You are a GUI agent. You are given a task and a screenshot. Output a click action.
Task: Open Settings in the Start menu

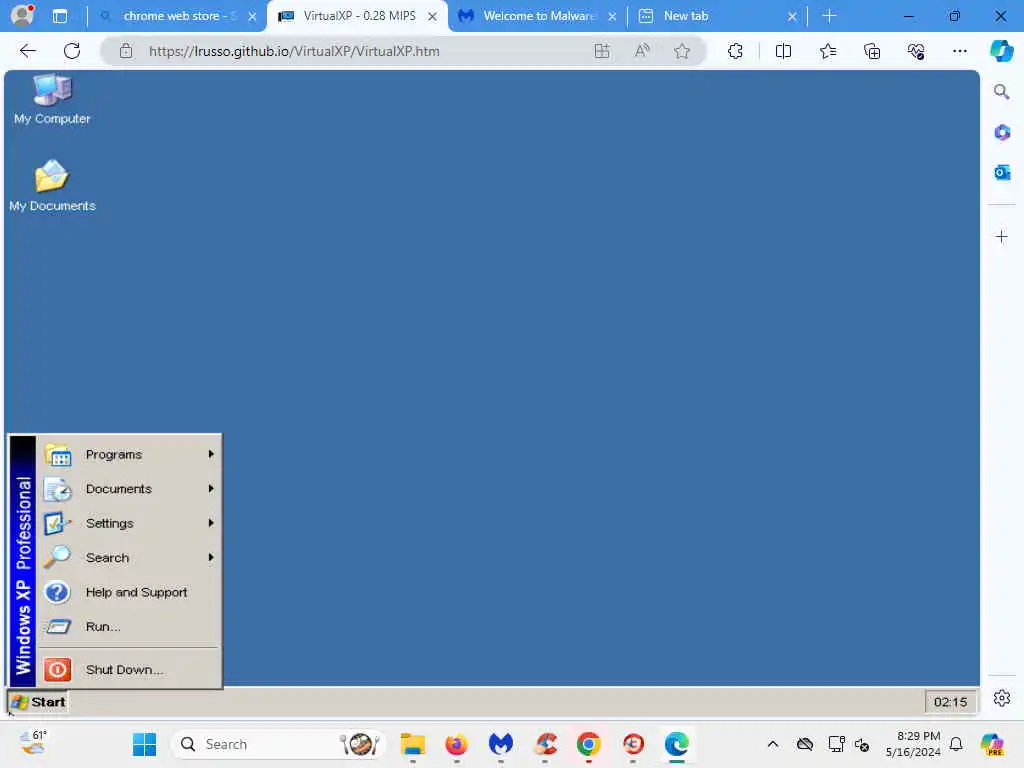click(129, 523)
